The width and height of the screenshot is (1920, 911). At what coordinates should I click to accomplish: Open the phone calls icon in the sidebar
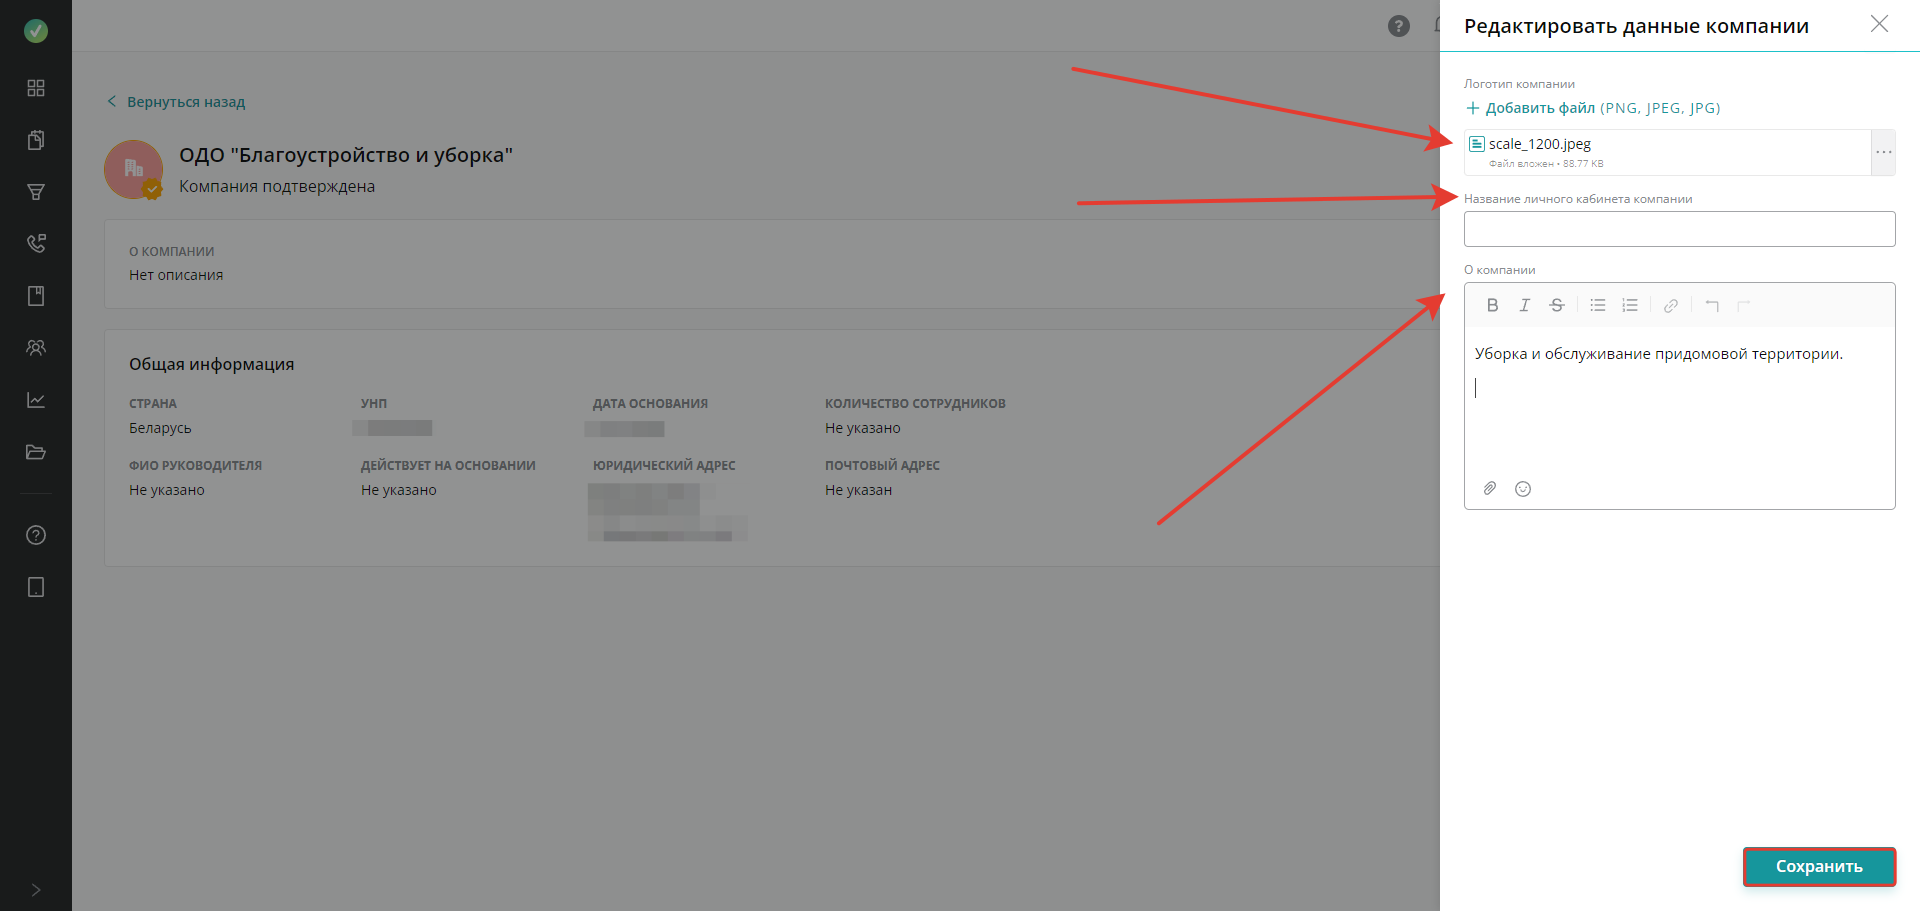click(x=36, y=244)
